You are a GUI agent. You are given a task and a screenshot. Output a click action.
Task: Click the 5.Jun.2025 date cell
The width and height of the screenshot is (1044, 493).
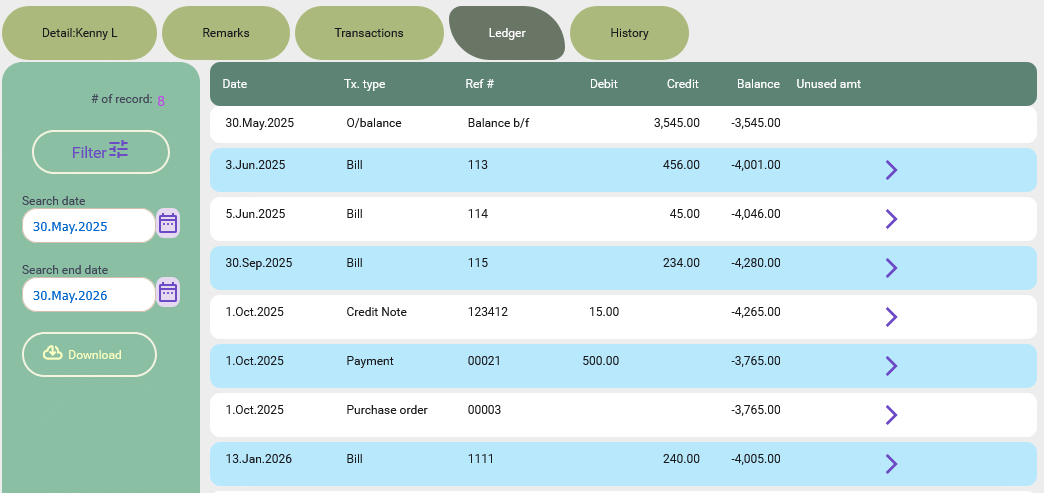pyautogui.click(x=255, y=214)
